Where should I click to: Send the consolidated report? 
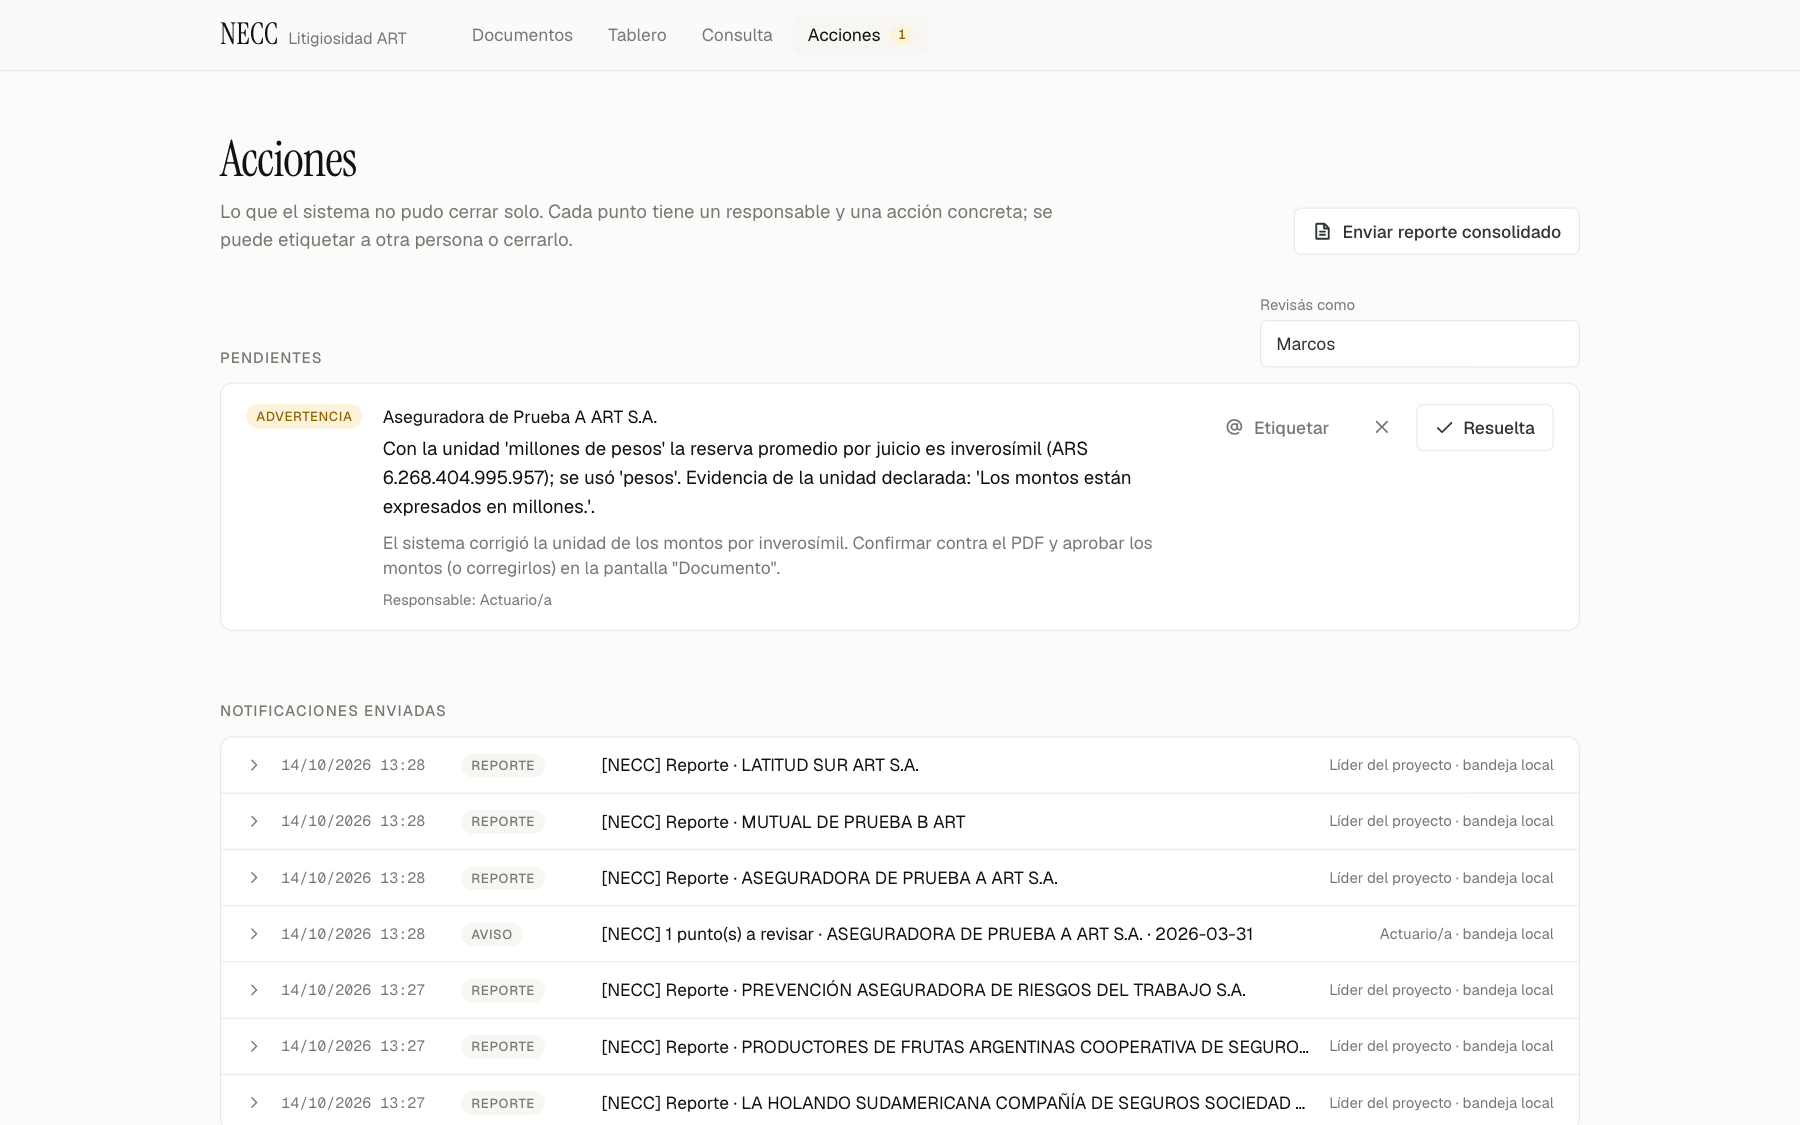tap(1436, 232)
